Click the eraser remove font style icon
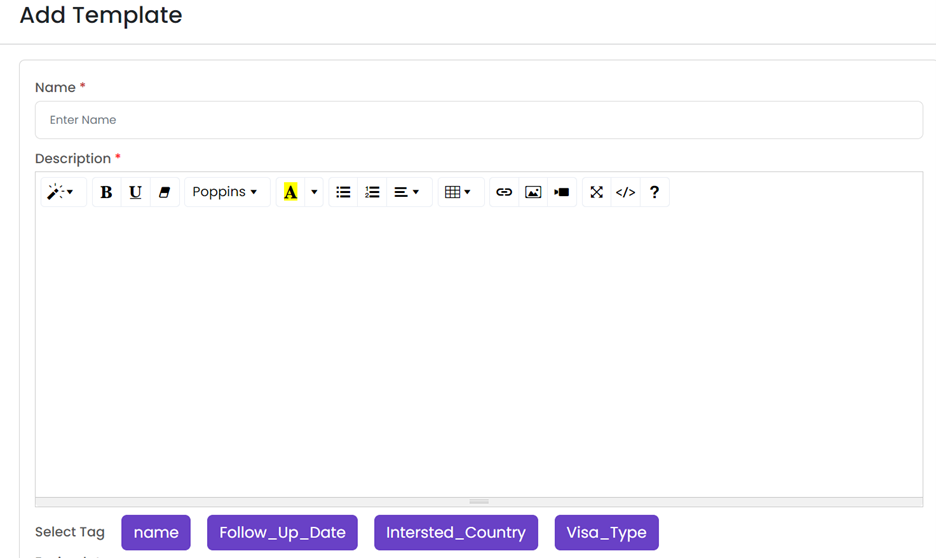This screenshot has width=936, height=558. [165, 192]
